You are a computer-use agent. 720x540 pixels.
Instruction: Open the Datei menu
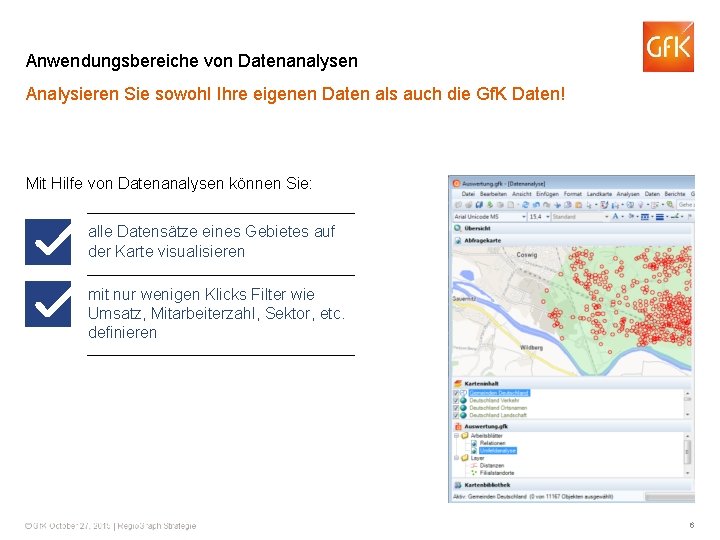coord(468,194)
